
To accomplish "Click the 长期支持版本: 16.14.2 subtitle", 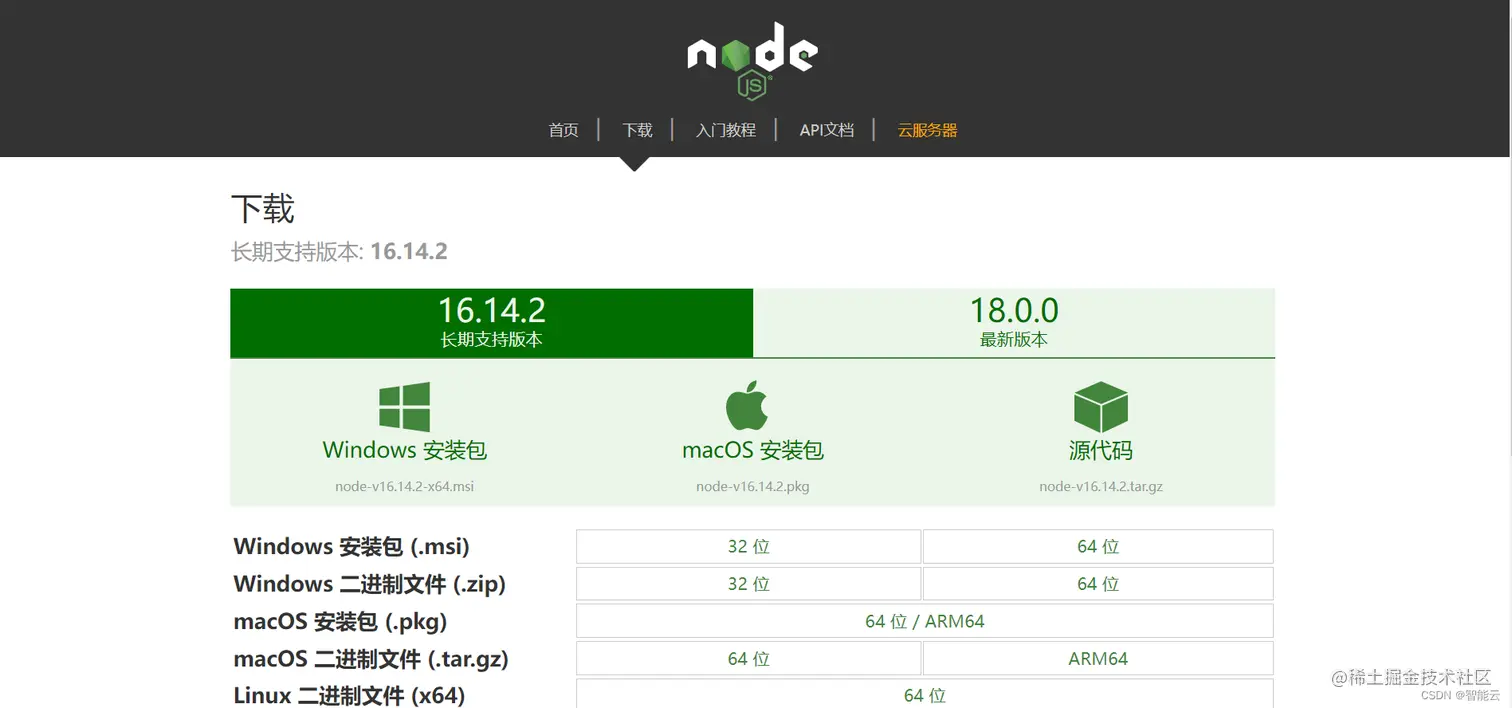I will coord(339,251).
